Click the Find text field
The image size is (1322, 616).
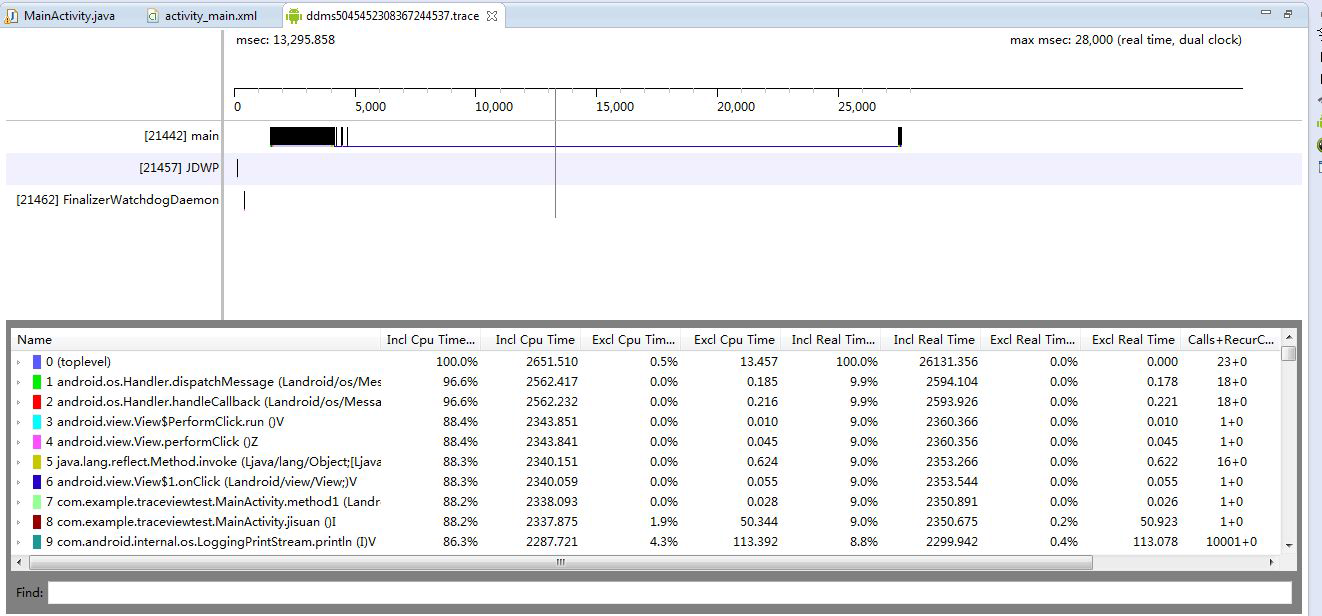coord(669,593)
